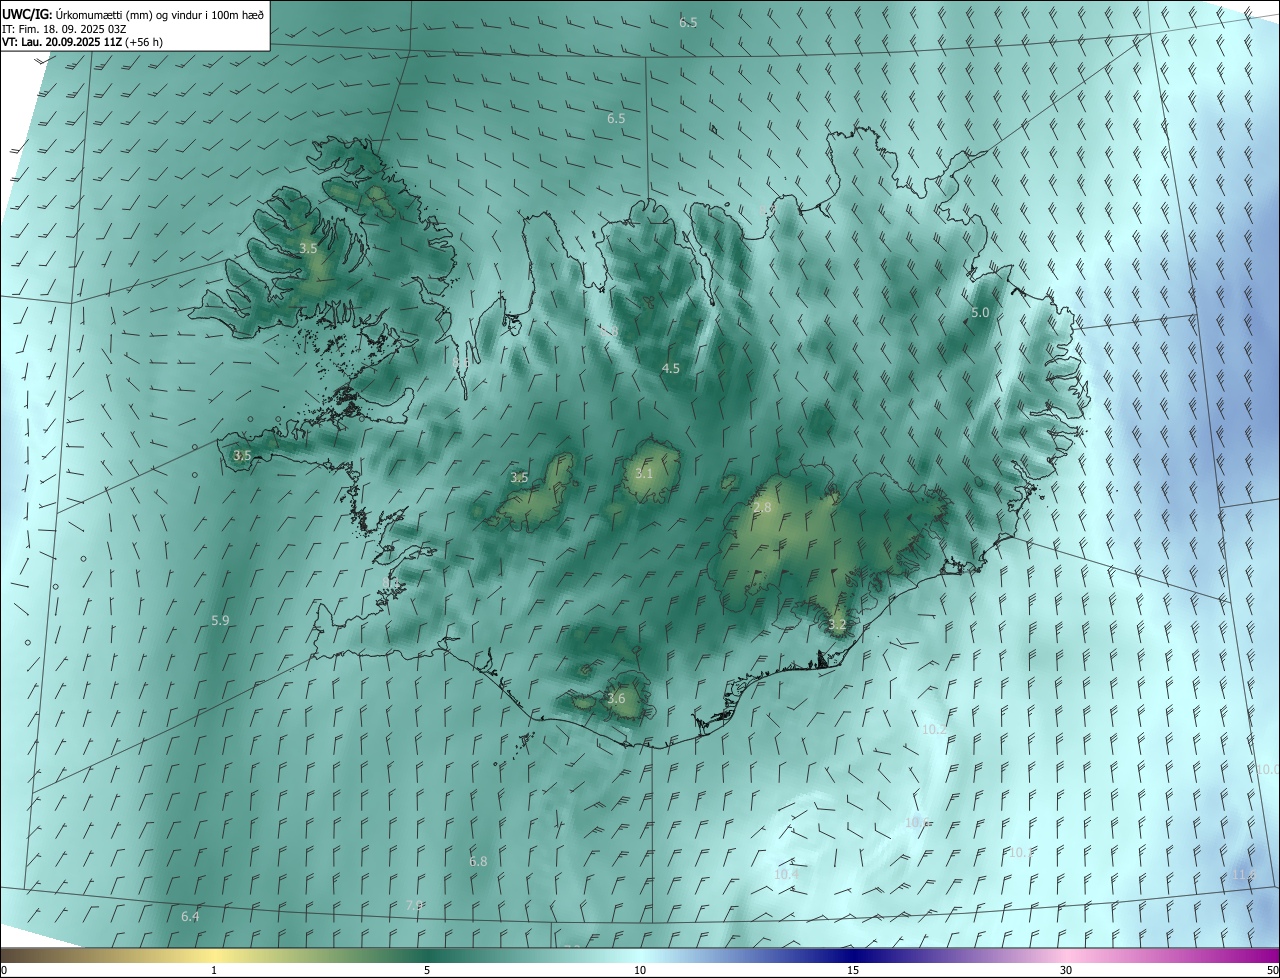
Task: Click the 2.8 value on Vatnajökull glacier
Action: point(762,508)
